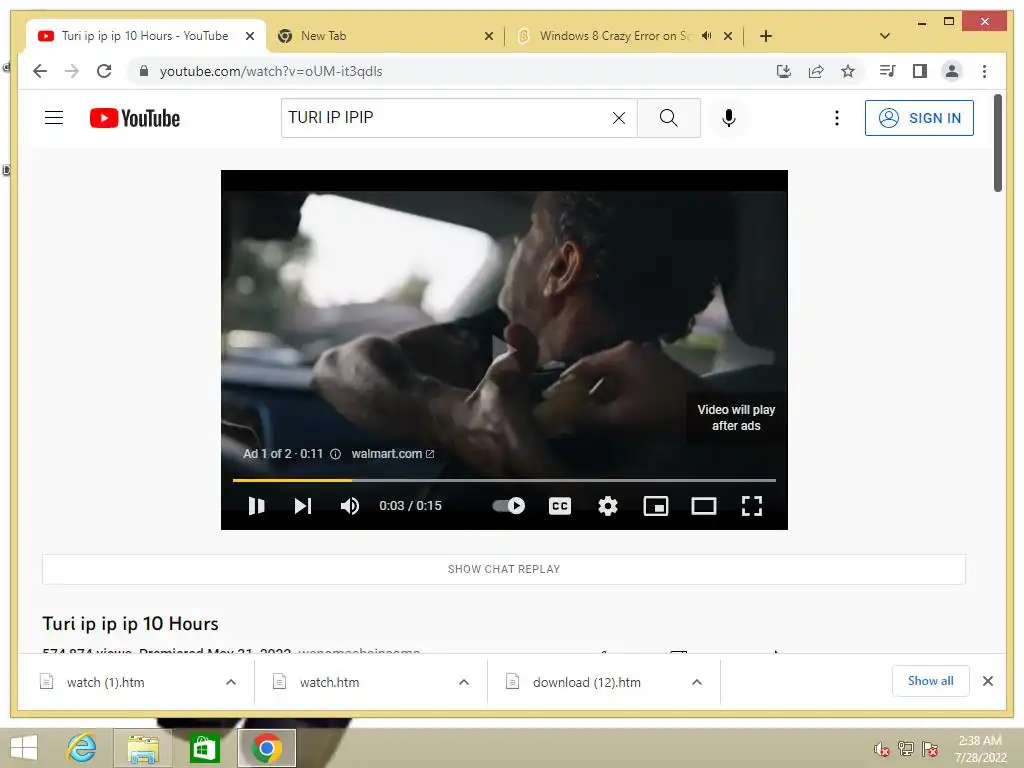
Task: Click SHOW CHAT REPLAY
Action: click(504, 569)
